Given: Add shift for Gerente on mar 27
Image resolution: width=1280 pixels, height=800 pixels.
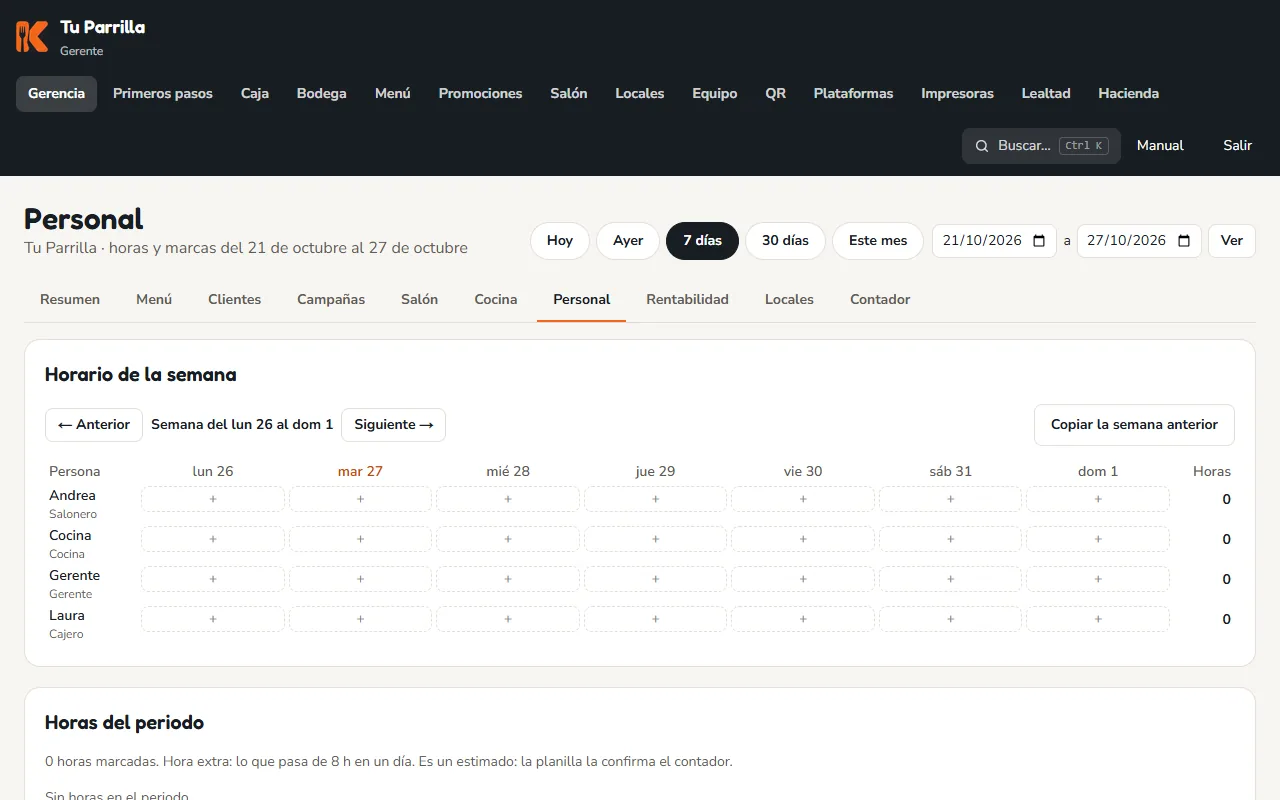Looking at the screenshot, I should 360,579.
